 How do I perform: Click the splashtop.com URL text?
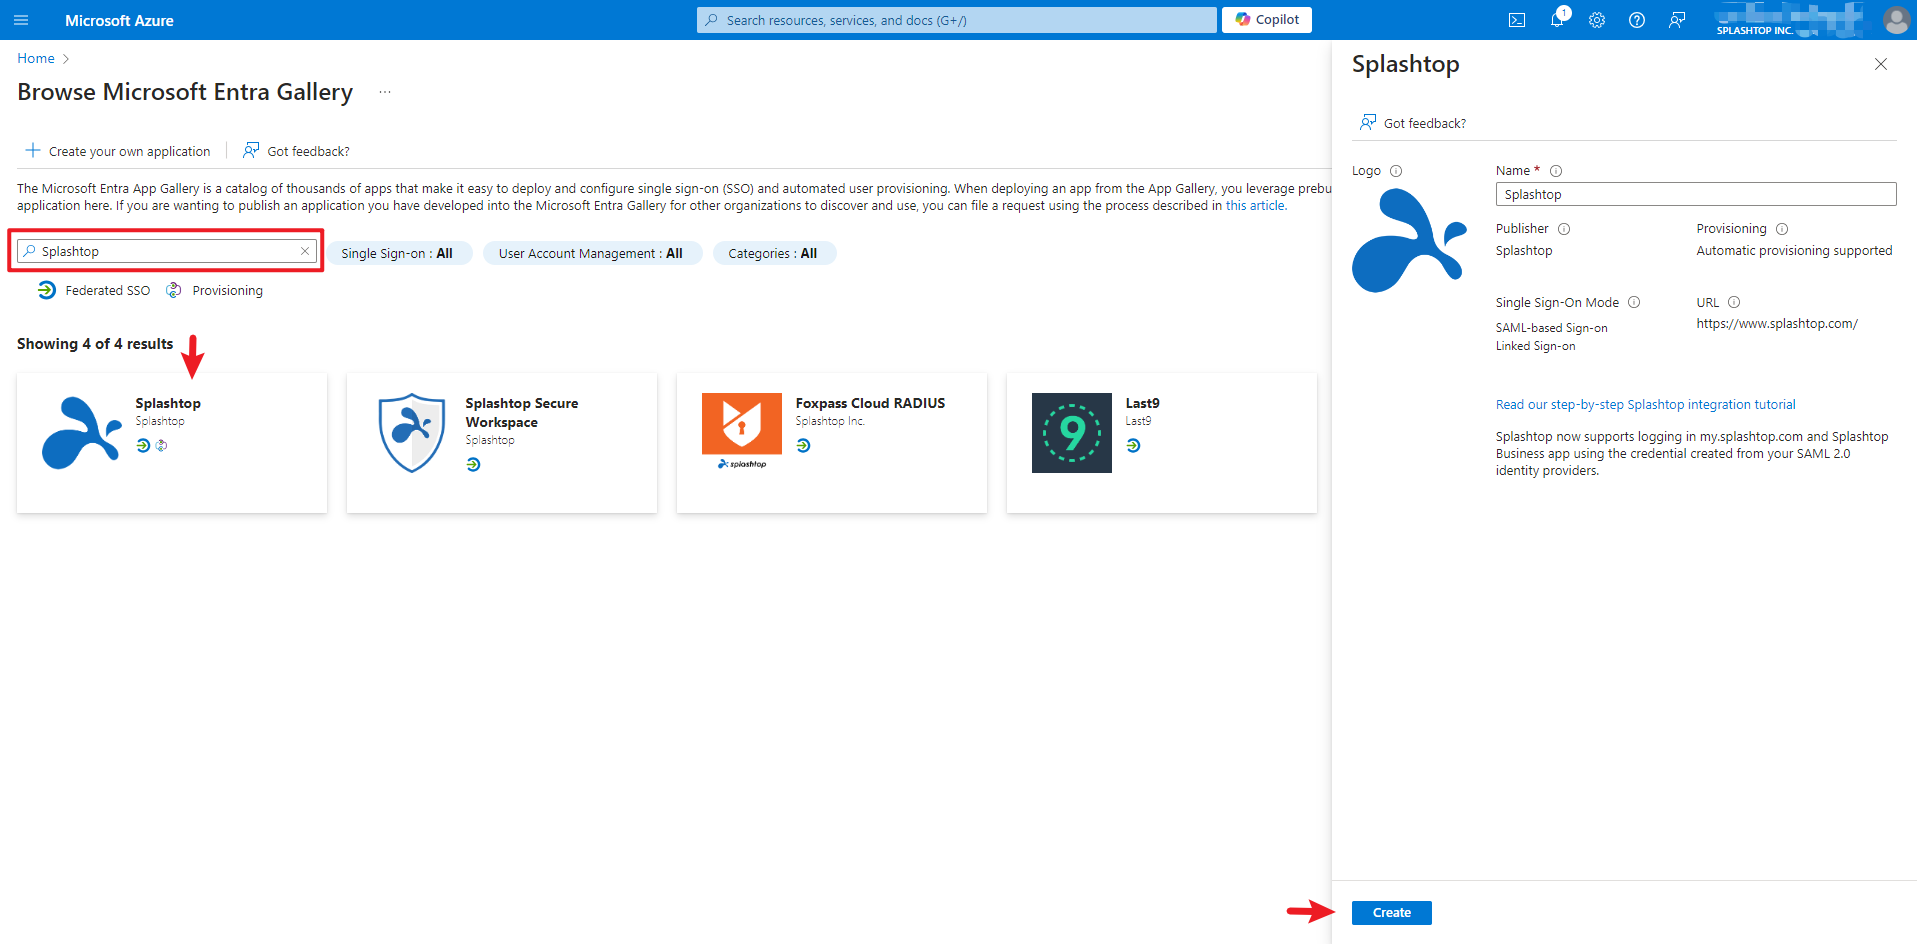[x=1777, y=324]
